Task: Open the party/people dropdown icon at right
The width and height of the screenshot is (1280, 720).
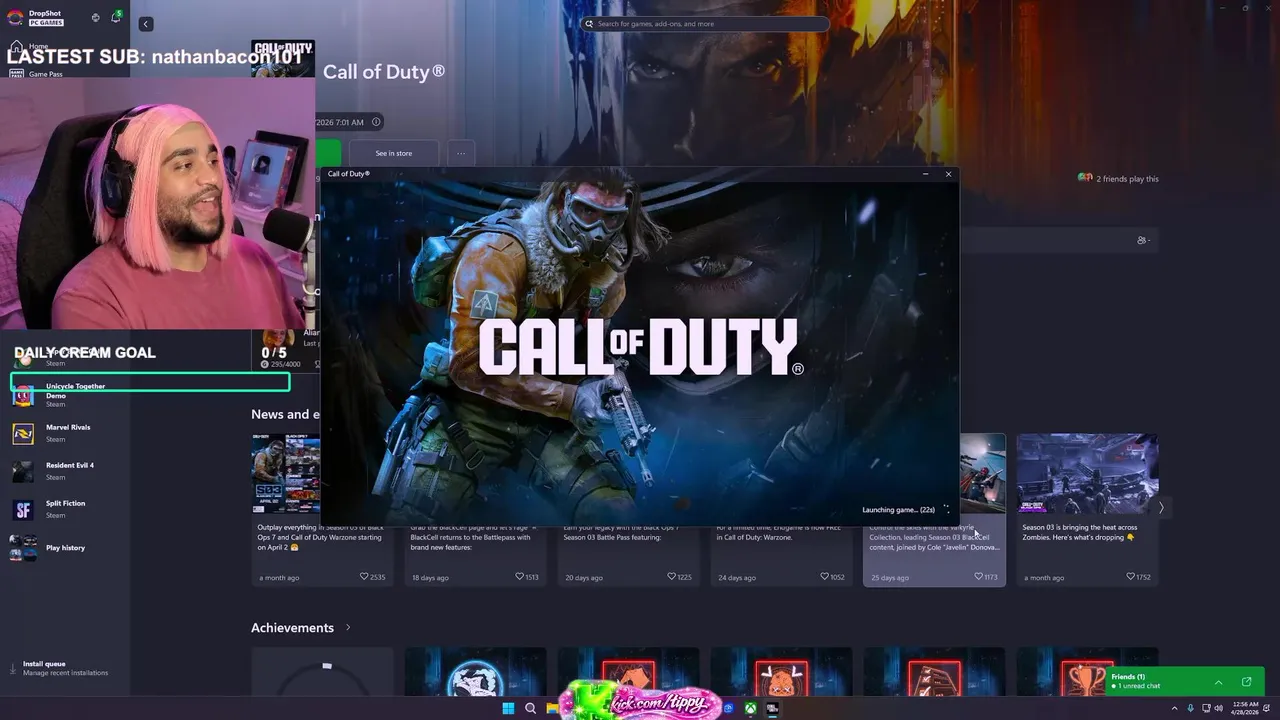Action: 1143,240
